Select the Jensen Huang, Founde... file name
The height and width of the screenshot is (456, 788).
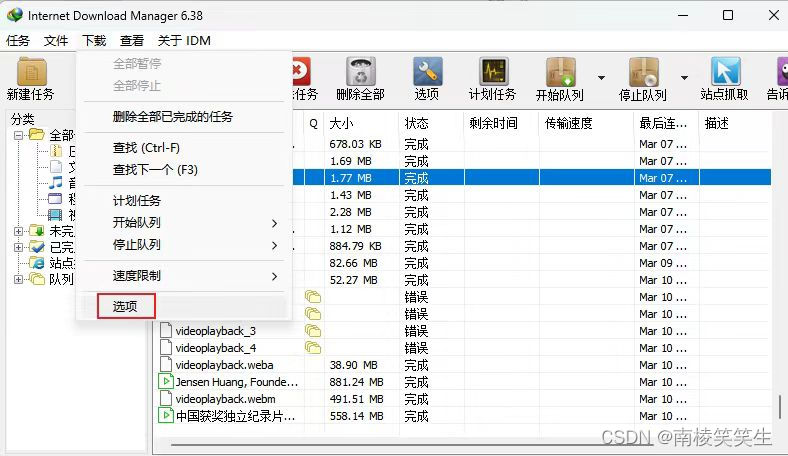click(x=237, y=382)
